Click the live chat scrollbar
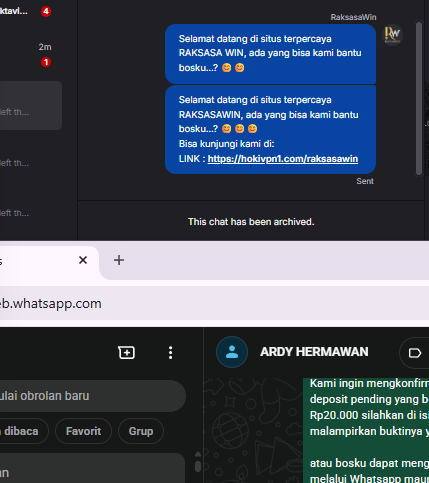The image size is (429, 483). pyautogui.click(x=419, y=98)
